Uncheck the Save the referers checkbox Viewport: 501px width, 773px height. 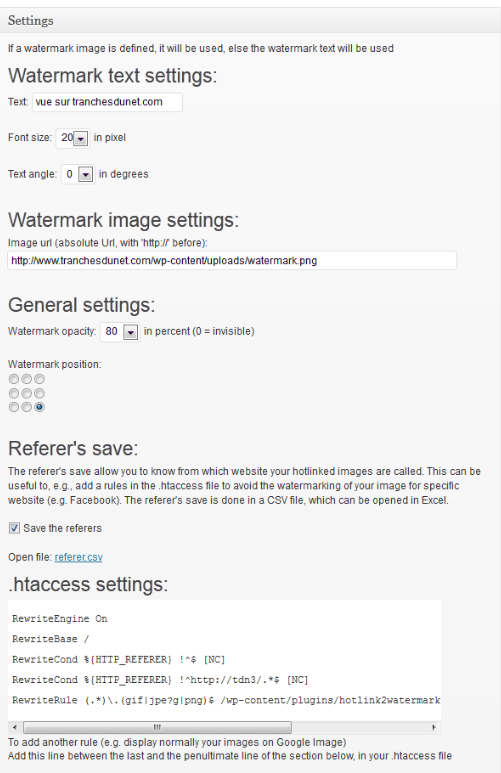(14, 528)
